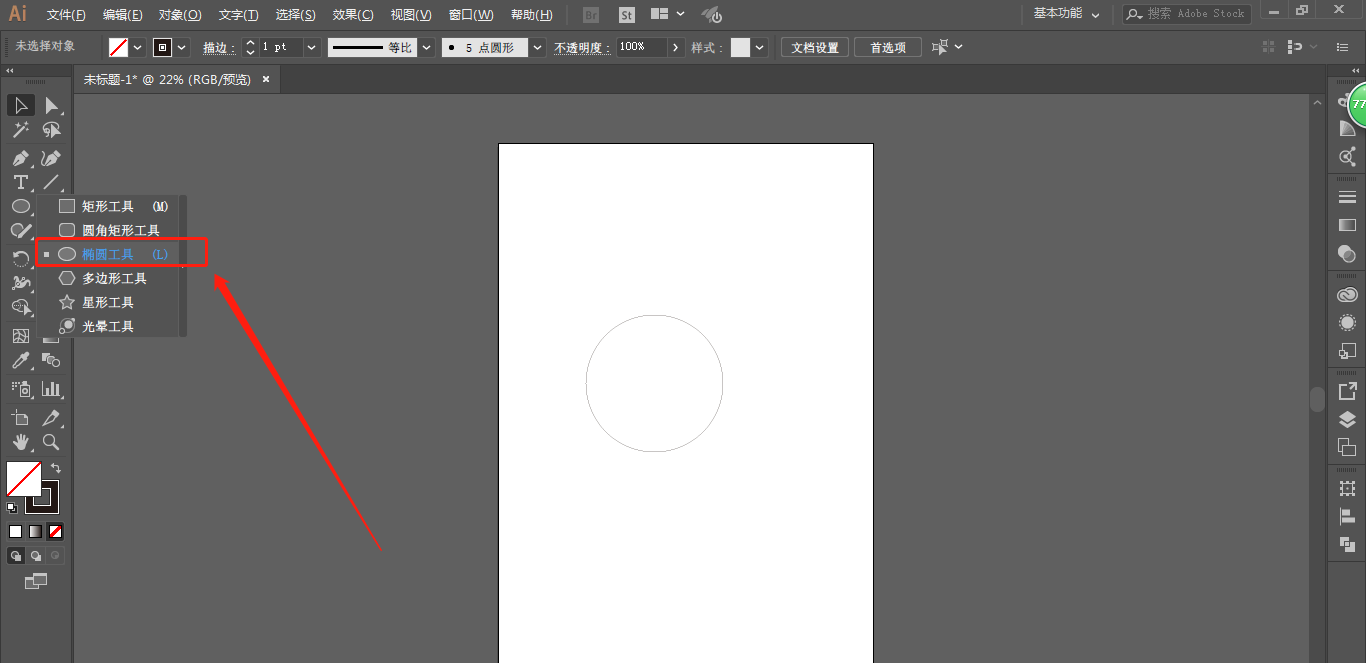Open arrange documents dropdown

(668, 14)
